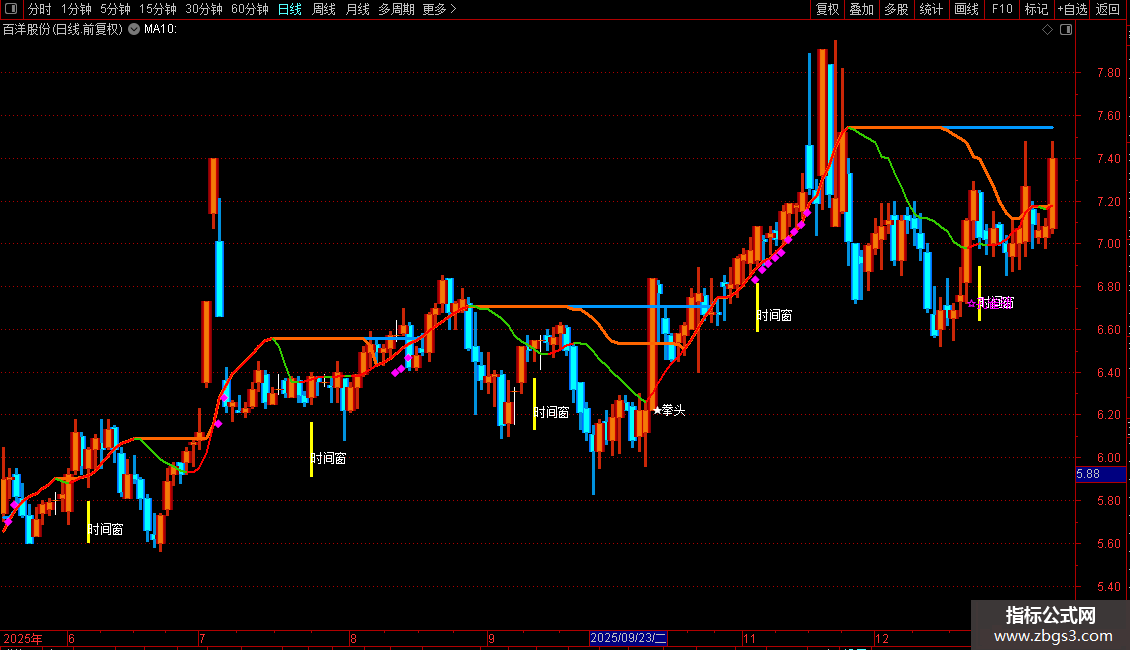Click the 6.00 price axis label
The image size is (1130, 650).
point(1108,458)
